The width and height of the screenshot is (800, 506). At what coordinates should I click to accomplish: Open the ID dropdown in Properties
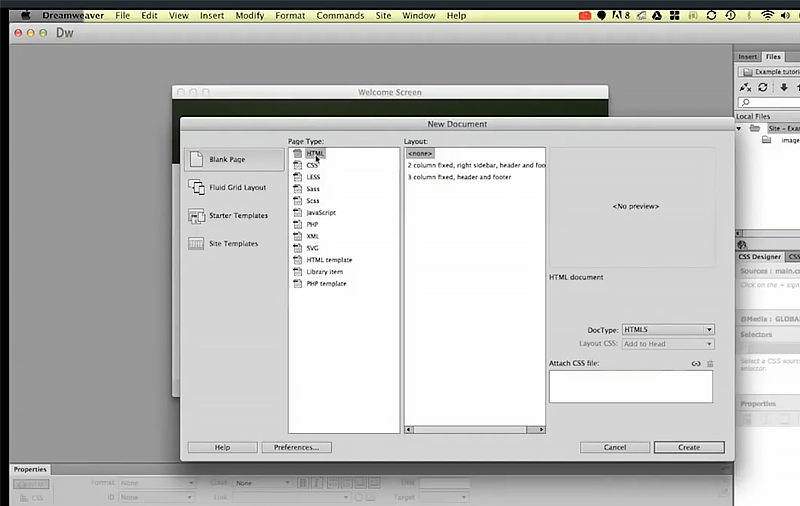(156, 497)
